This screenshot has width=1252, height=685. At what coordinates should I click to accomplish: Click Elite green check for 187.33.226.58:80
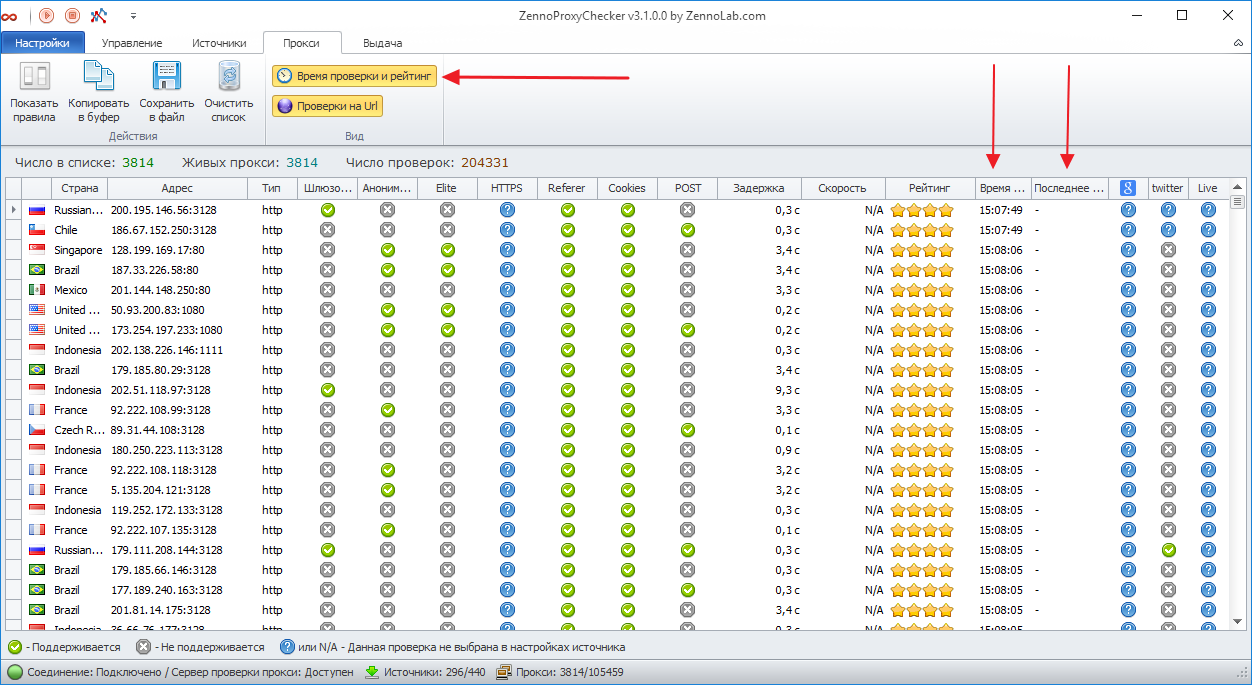pos(447,270)
